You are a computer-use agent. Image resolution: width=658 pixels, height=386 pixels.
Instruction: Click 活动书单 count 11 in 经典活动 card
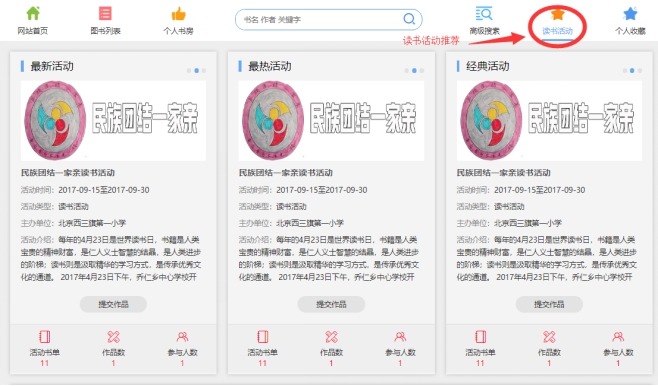(x=480, y=363)
